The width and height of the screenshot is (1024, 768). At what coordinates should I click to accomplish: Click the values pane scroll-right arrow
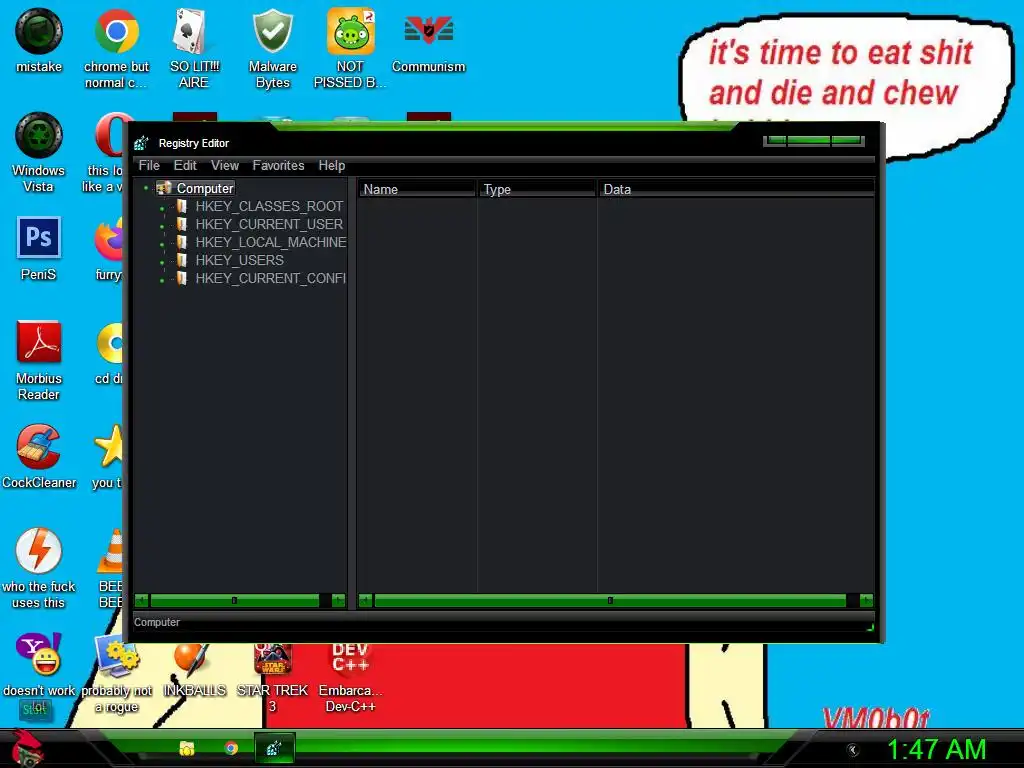(x=867, y=600)
